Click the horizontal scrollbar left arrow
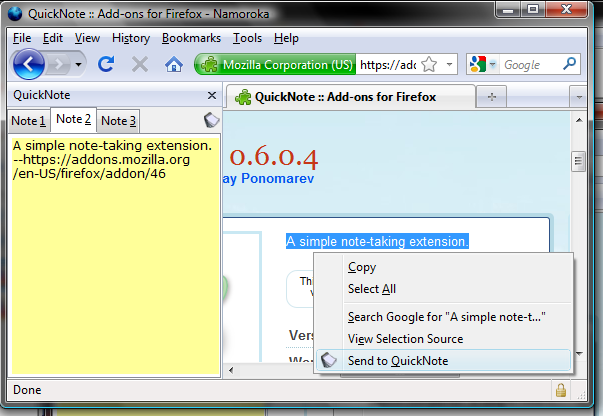The width and height of the screenshot is (603, 416). [231, 370]
